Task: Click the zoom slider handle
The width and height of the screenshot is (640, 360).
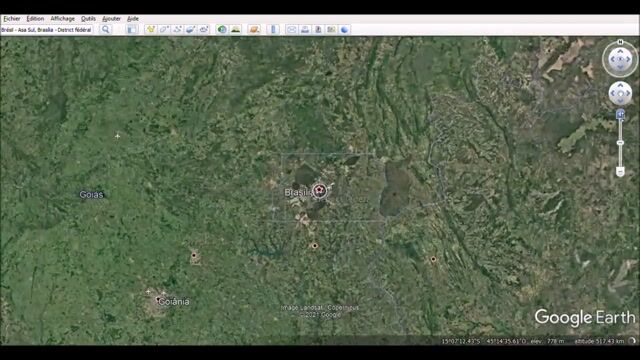Action: tap(620, 143)
